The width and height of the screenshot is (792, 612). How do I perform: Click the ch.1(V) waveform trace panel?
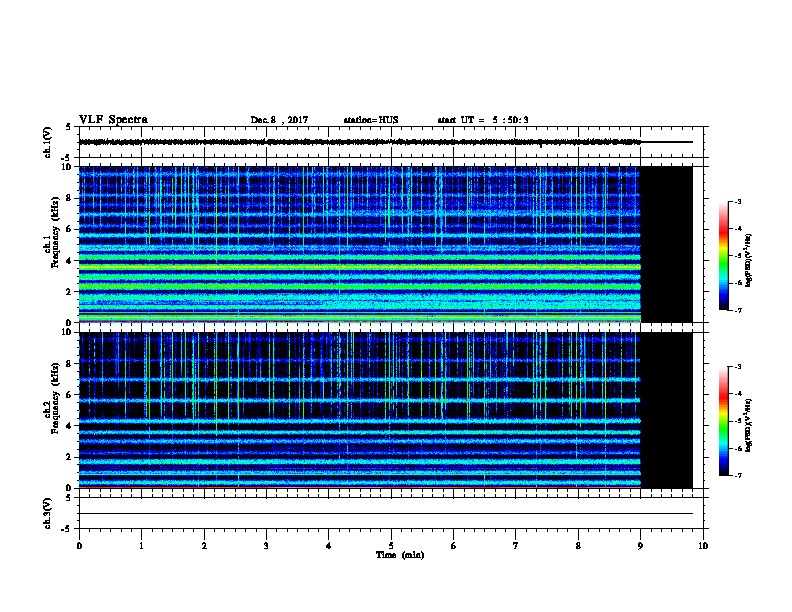(393, 142)
